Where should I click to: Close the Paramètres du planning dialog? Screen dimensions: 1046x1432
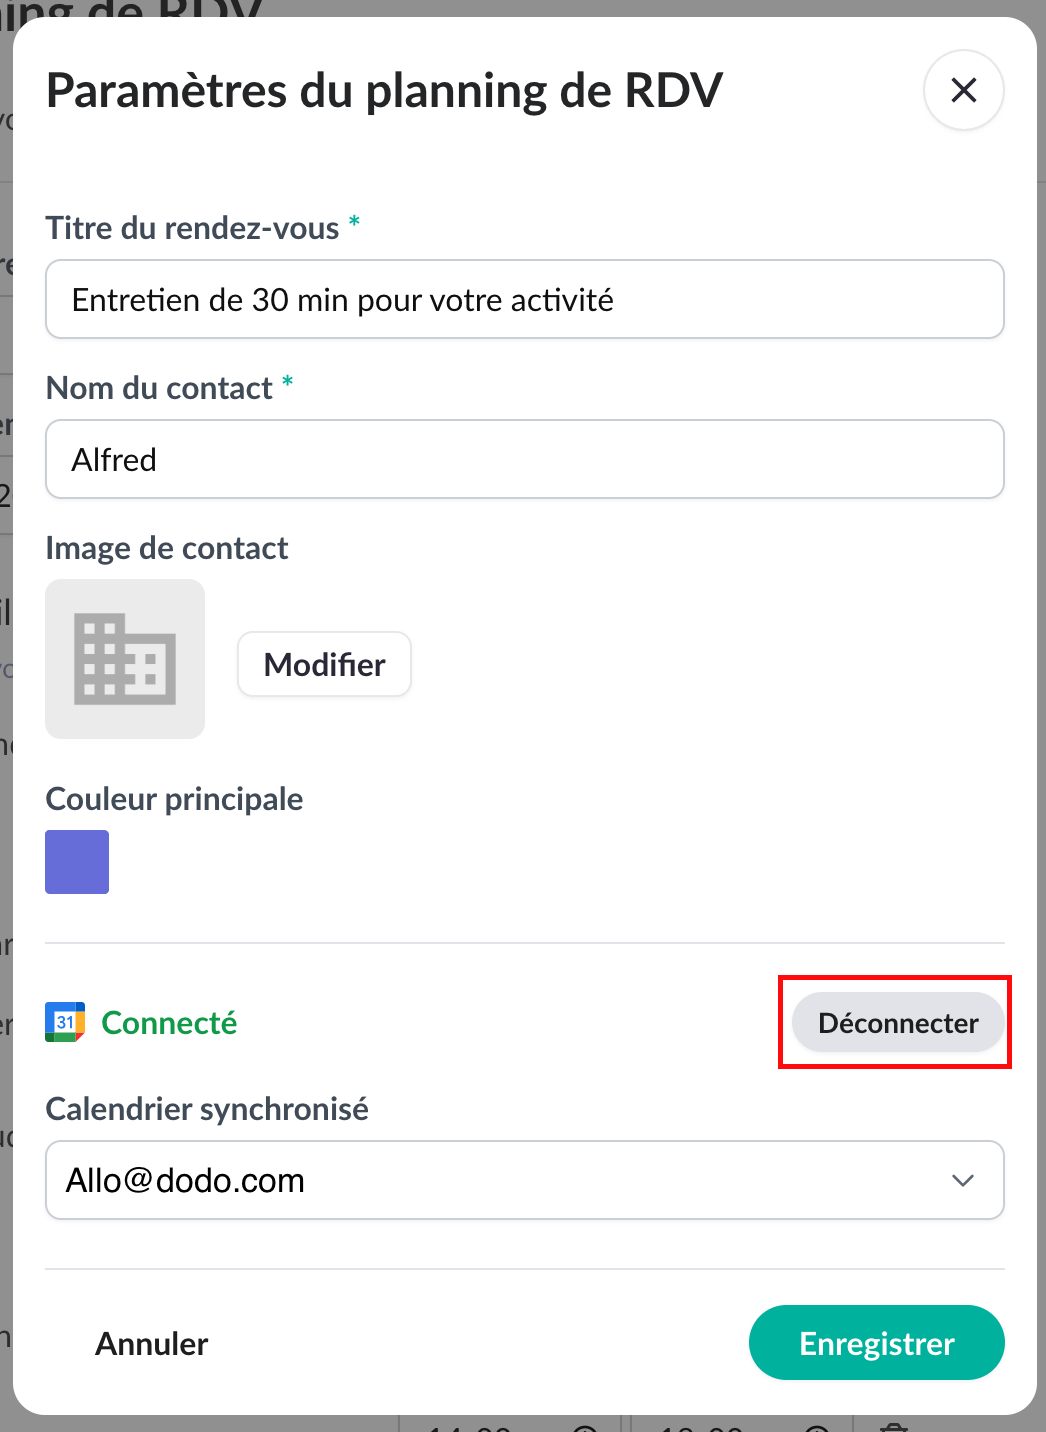[x=963, y=90]
